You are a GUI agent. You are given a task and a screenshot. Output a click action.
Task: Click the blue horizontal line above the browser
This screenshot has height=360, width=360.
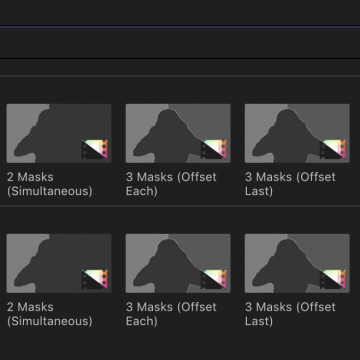pos(180,26)
